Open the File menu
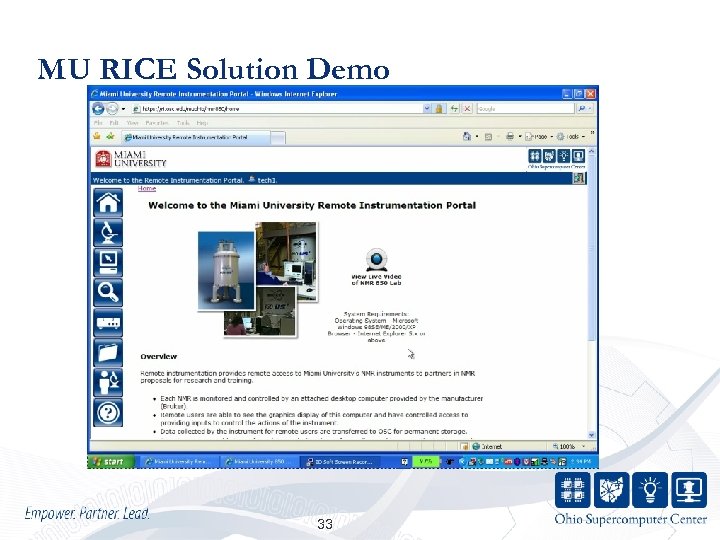 tap(98, 123)
